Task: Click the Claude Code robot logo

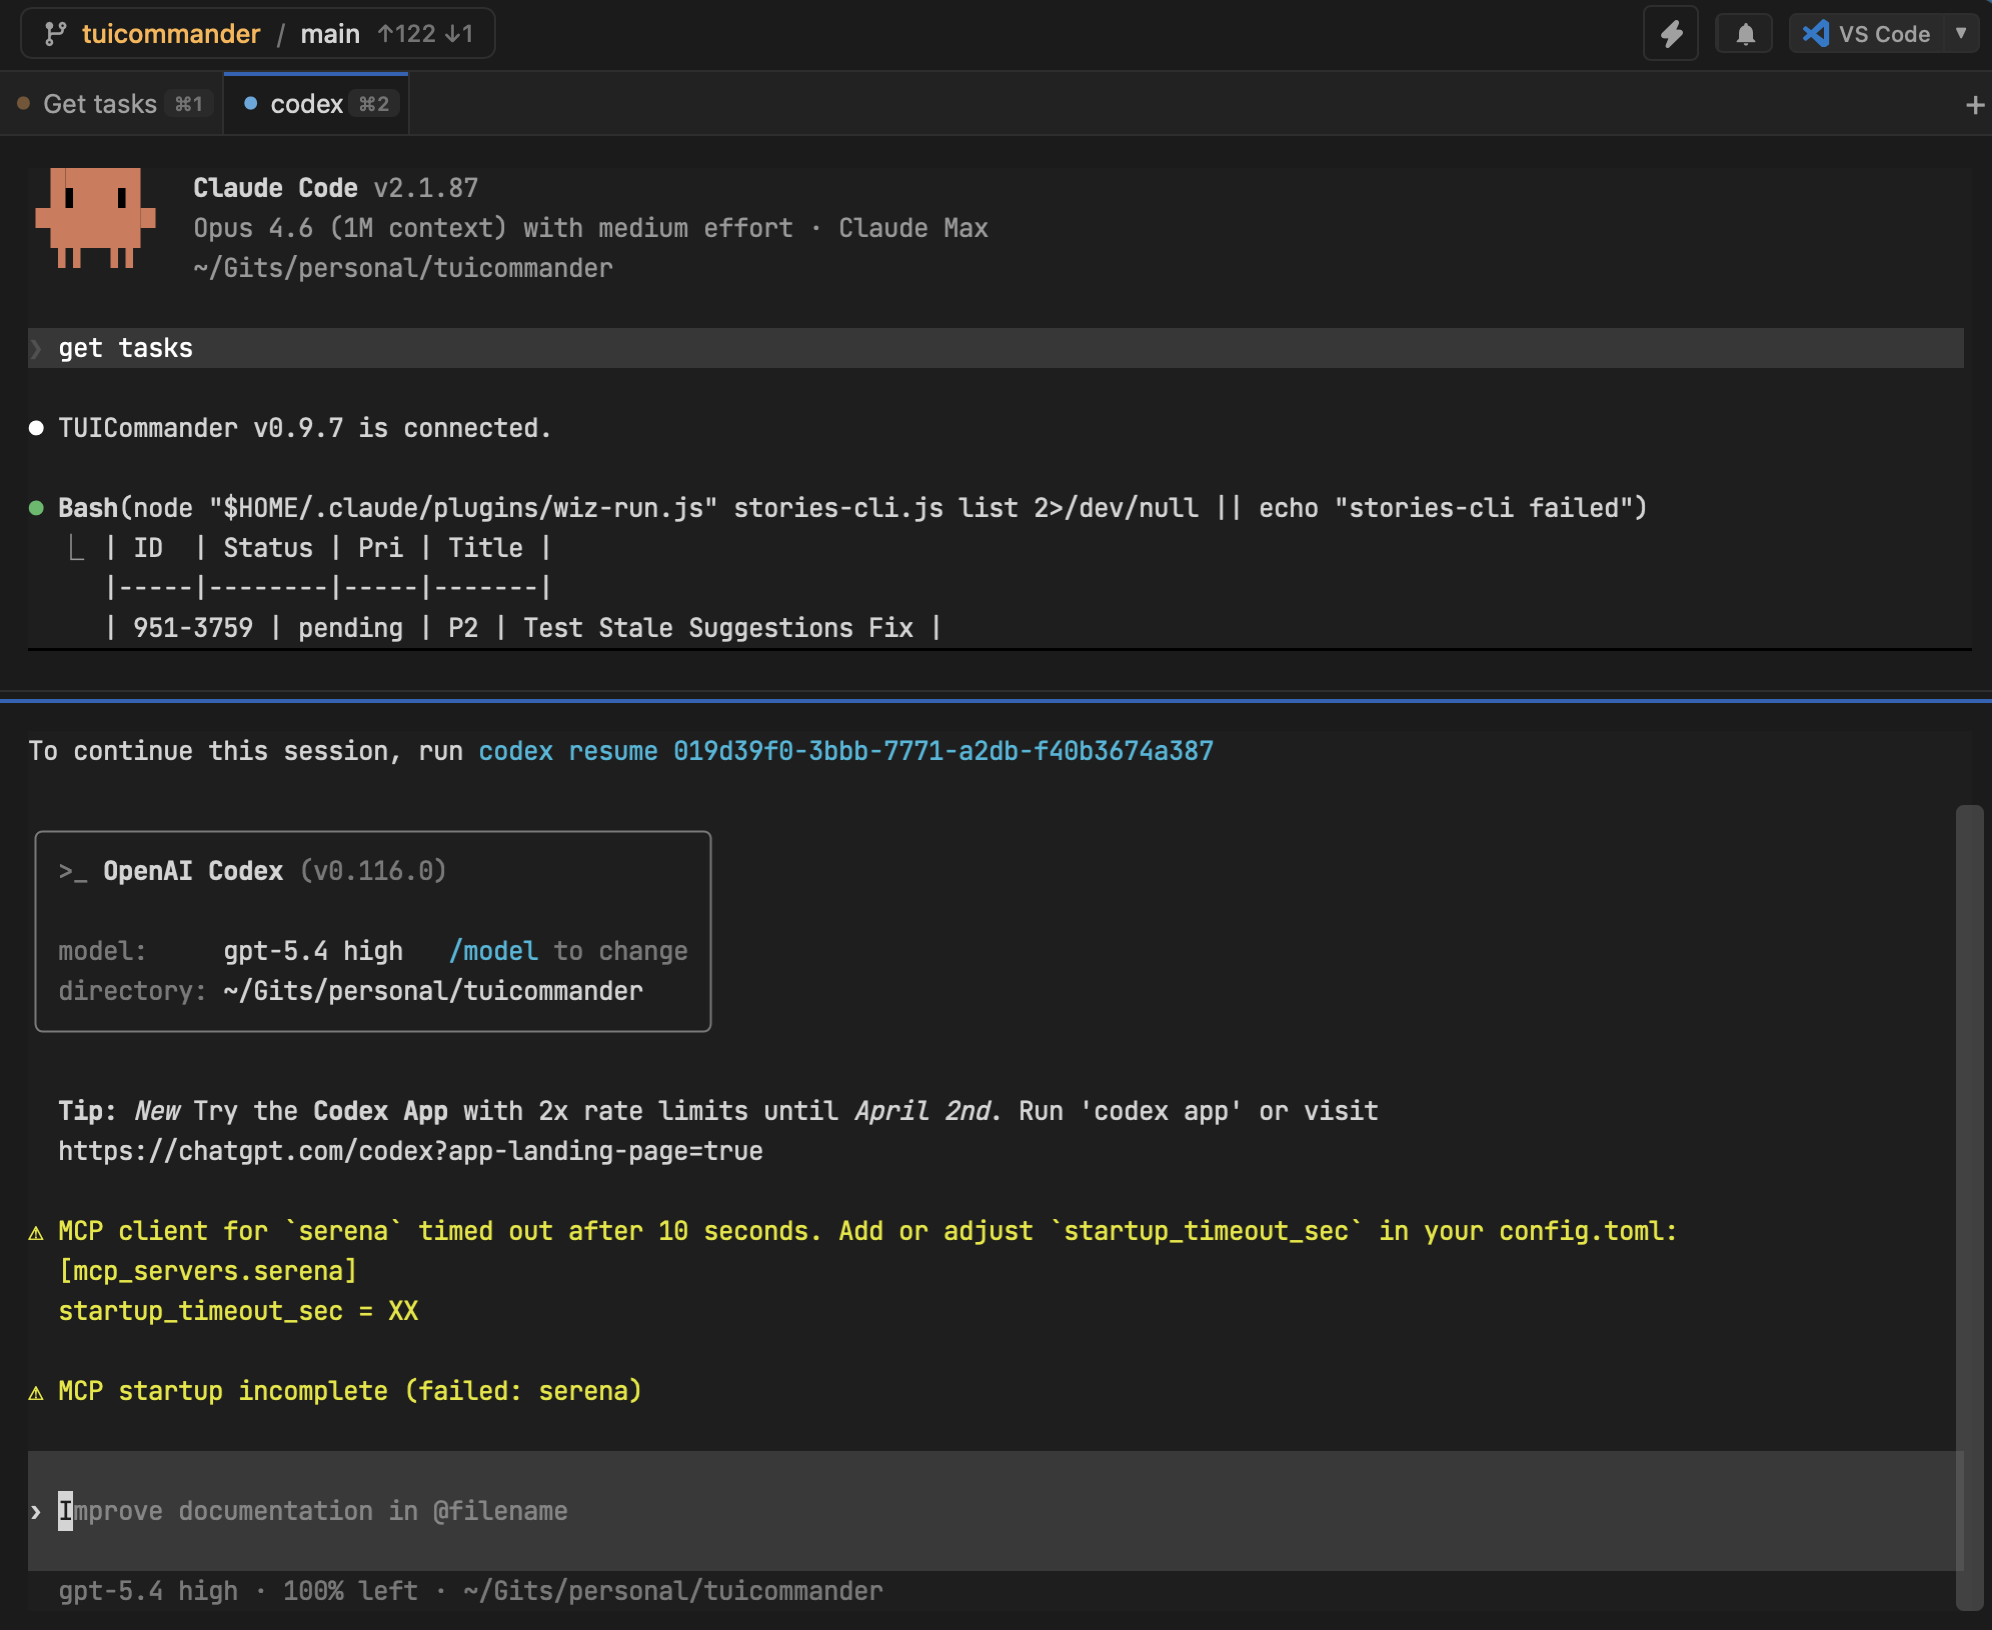Action: 95,220
